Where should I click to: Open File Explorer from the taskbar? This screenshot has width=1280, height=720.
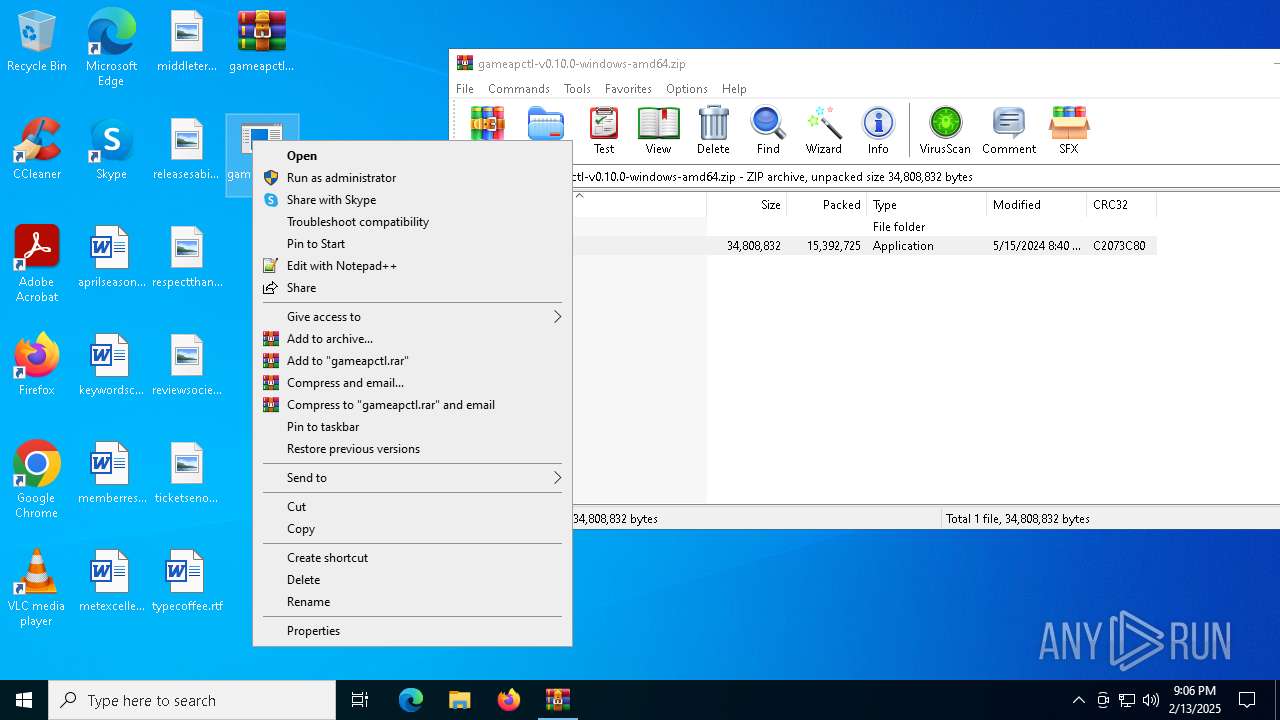459,700
